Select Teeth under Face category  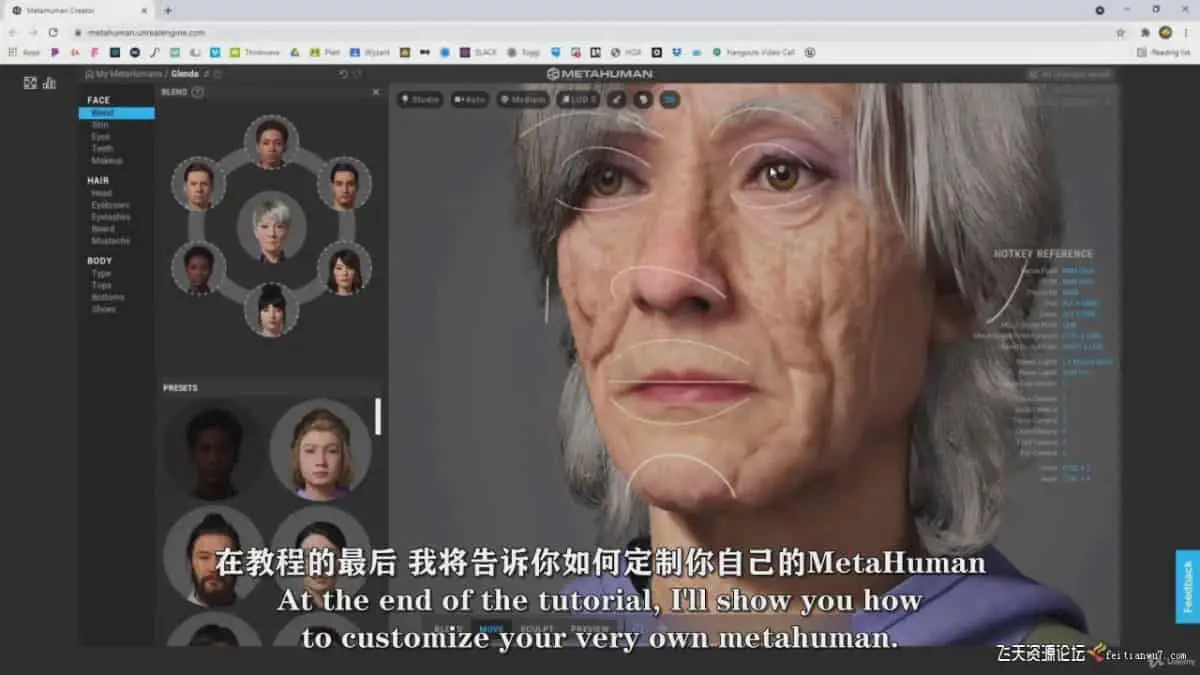pos(102,149)
